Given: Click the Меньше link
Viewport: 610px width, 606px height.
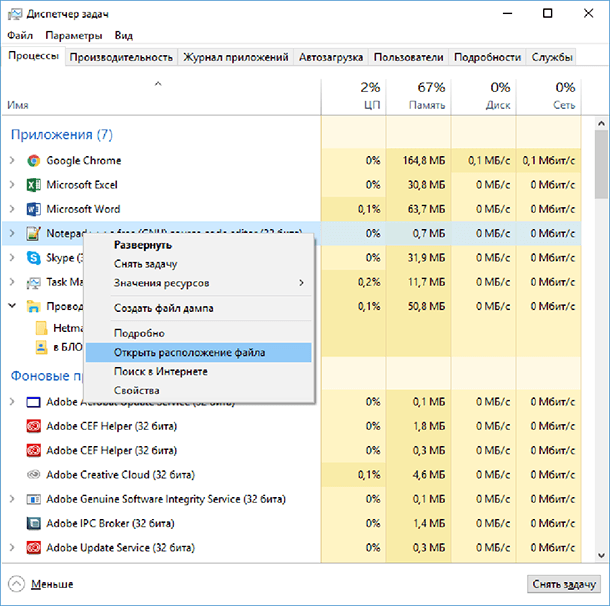Looking at the screenshot, I should [52, 584].
